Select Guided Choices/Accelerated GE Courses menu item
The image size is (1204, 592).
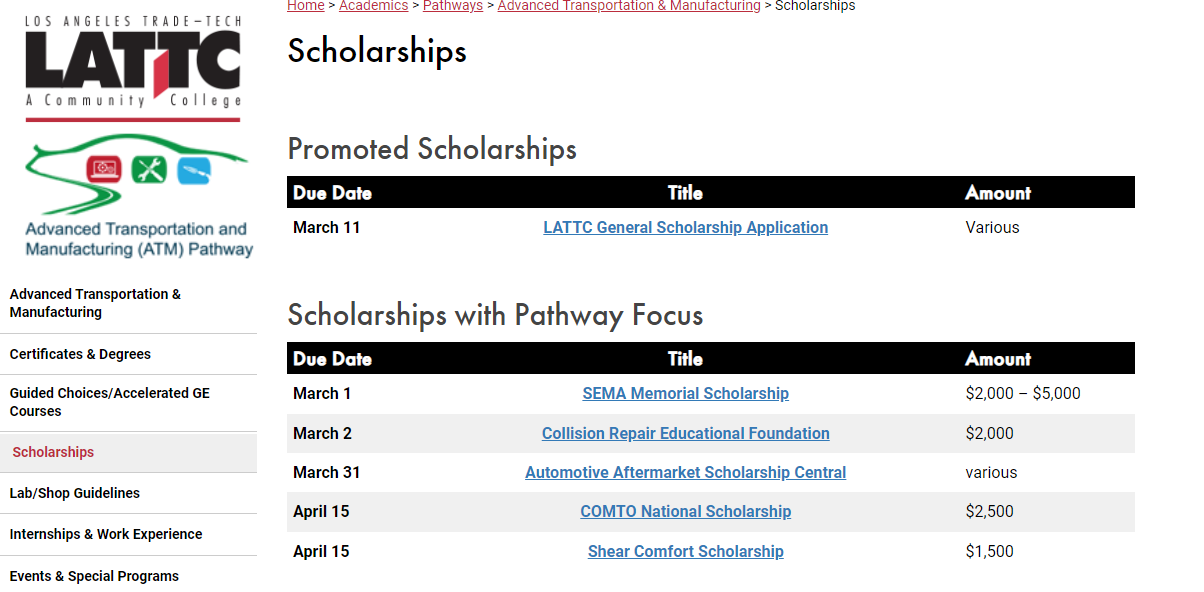[128, 402]
